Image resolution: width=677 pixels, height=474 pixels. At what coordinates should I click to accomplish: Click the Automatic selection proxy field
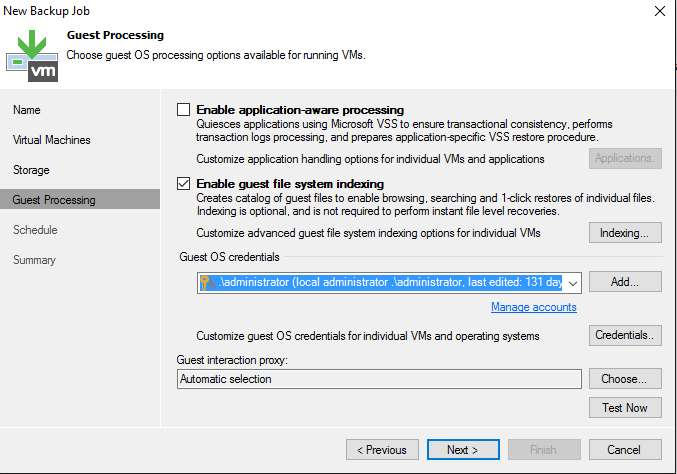(379, 379)
